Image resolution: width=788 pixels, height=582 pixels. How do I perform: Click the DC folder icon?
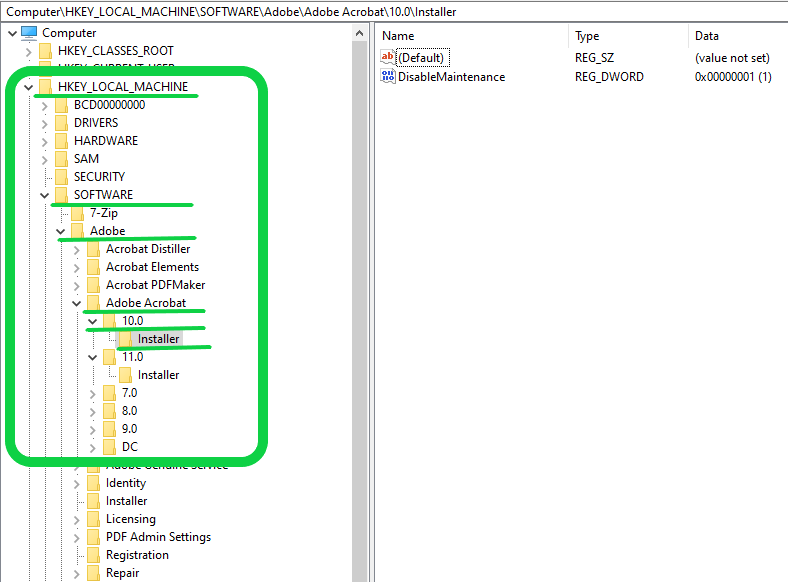pyautogui.click(x=110, y=447)
